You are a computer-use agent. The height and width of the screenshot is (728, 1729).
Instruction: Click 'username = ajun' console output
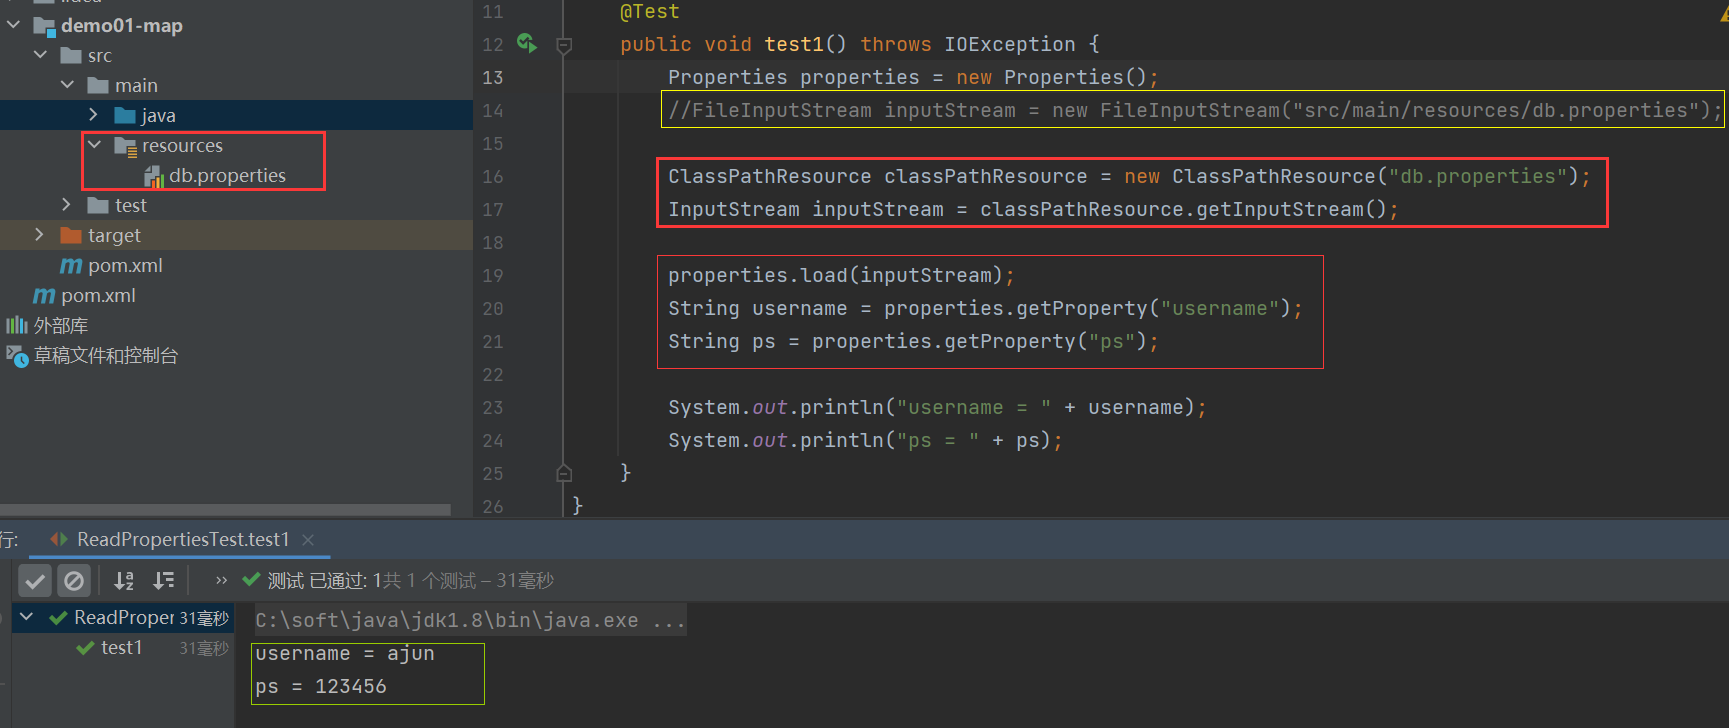[x=345, y=653]
